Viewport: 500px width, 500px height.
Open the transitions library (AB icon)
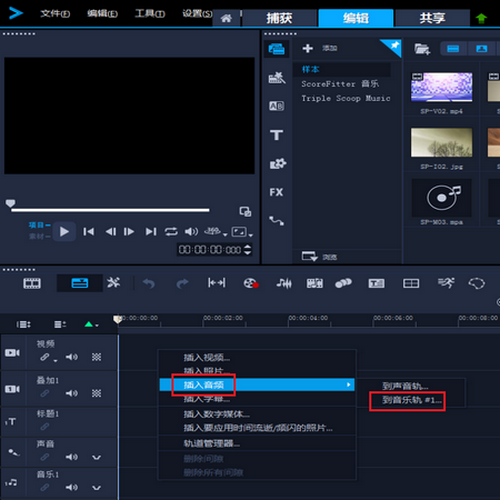click(276, 106)
